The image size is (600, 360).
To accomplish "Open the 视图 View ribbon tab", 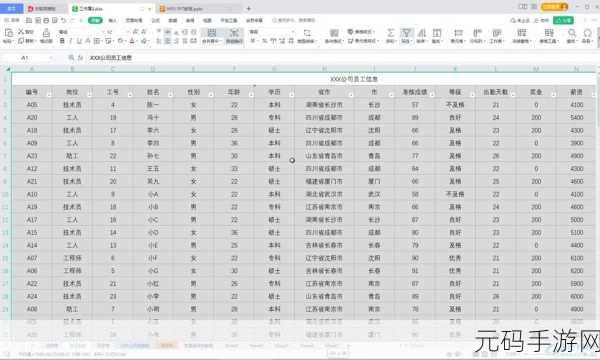I will click(x=207, y=20).
